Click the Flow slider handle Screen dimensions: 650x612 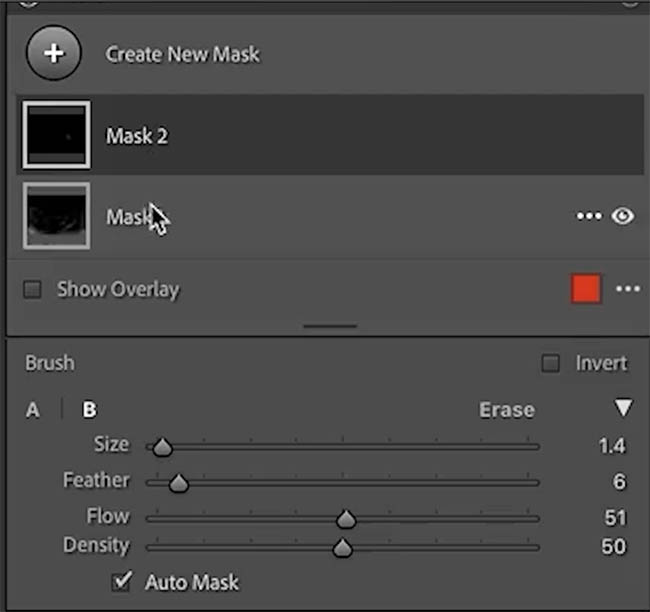[x=346, y=519]
